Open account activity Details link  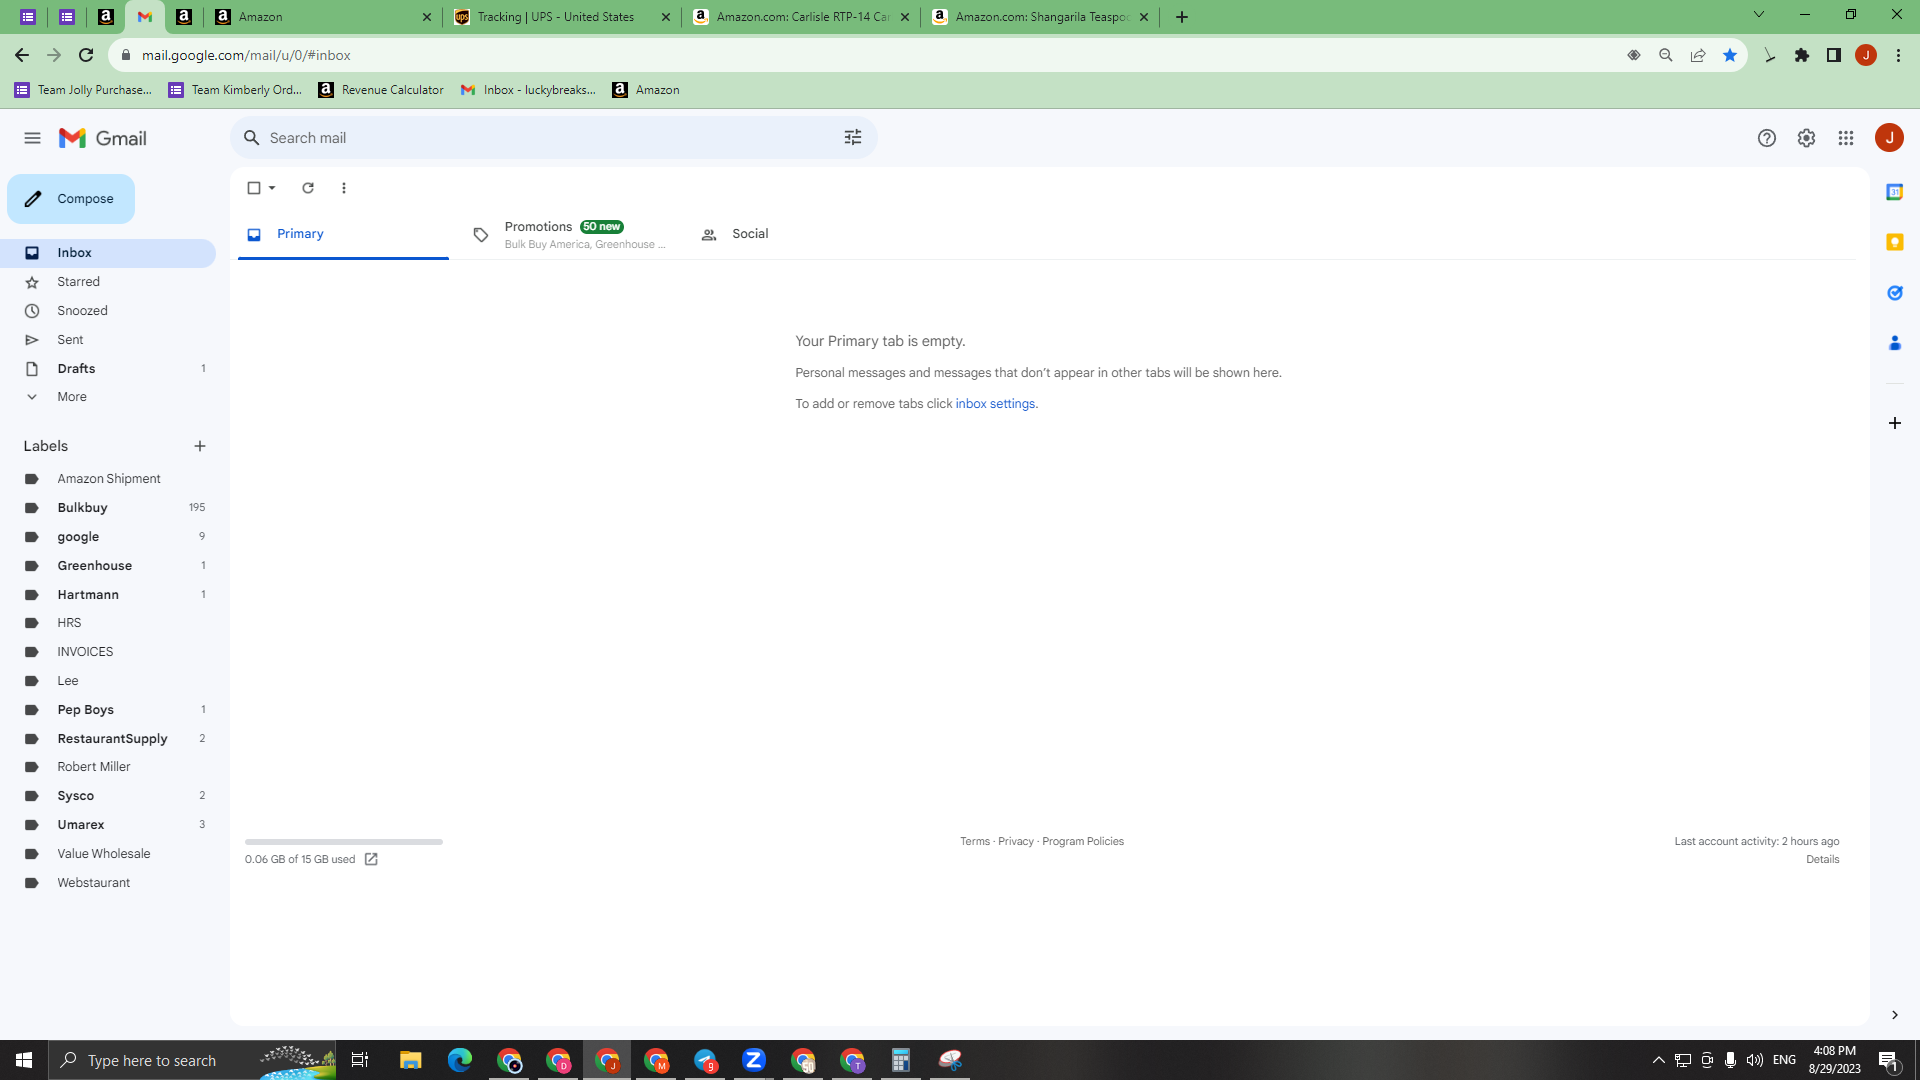(x=1822, y=859)
